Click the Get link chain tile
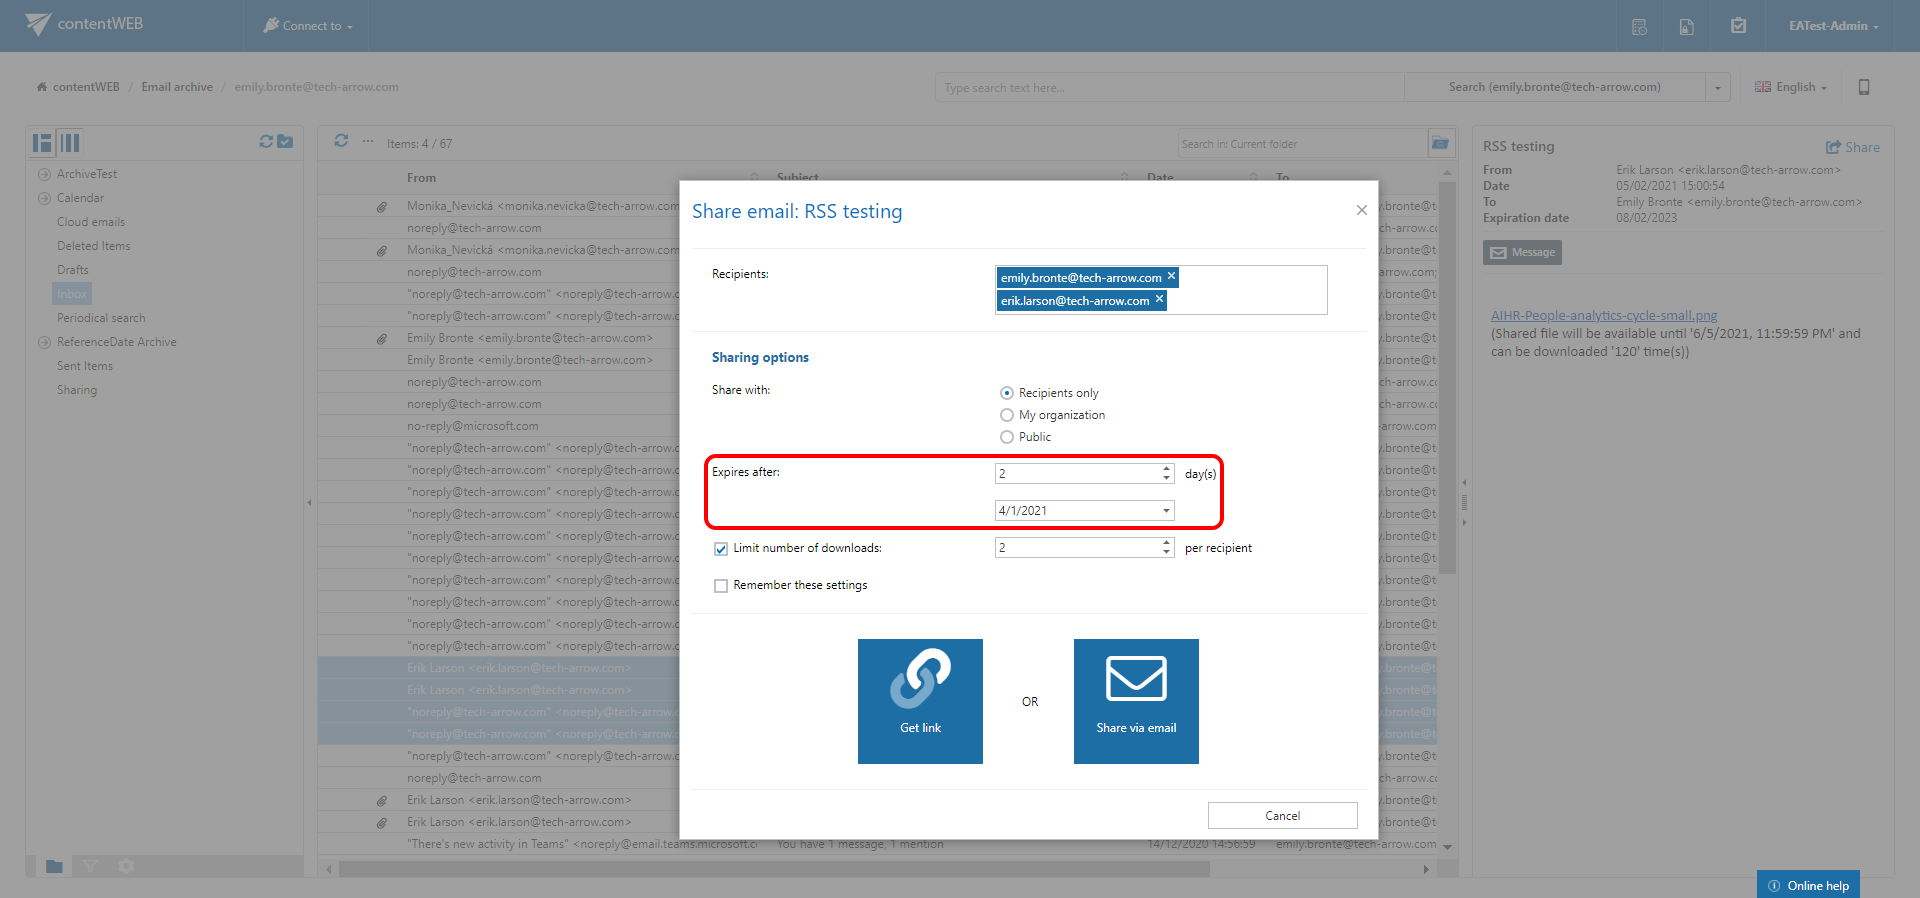Viewport: 1920px width, 898px height. (920, 701)
